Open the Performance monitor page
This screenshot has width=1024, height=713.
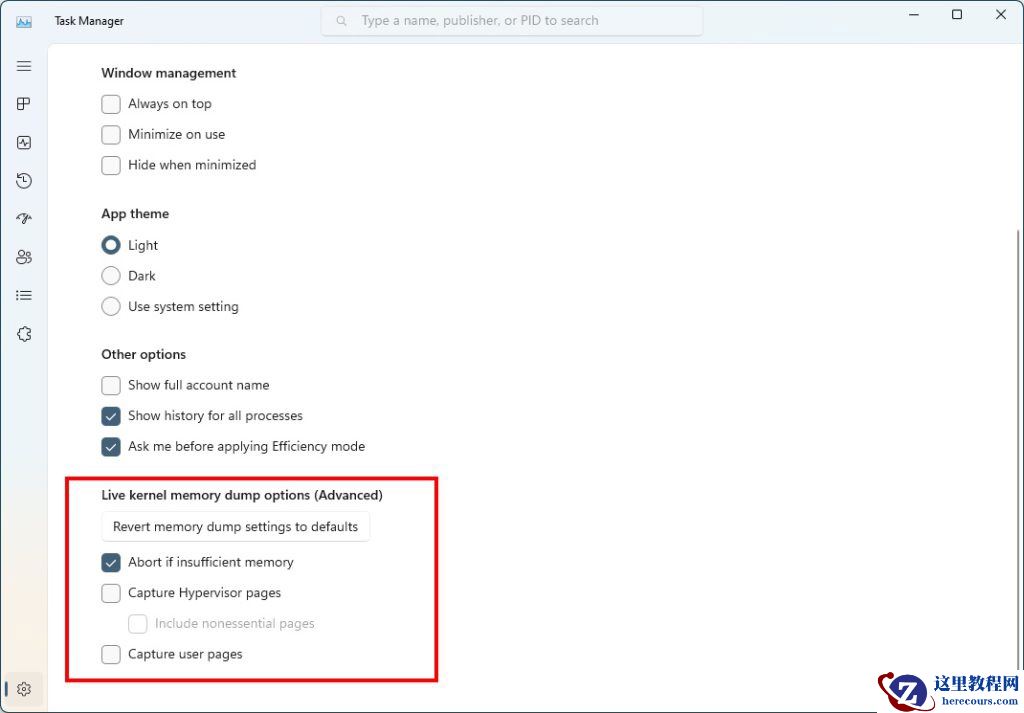(24, 142)
